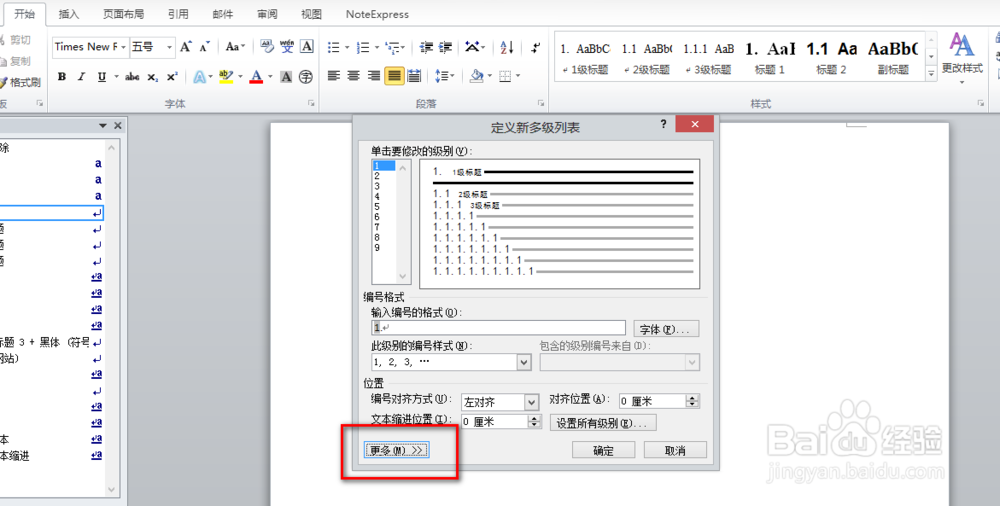Increase paragraph indent
1000x506 pixels.
coord(446,47)
